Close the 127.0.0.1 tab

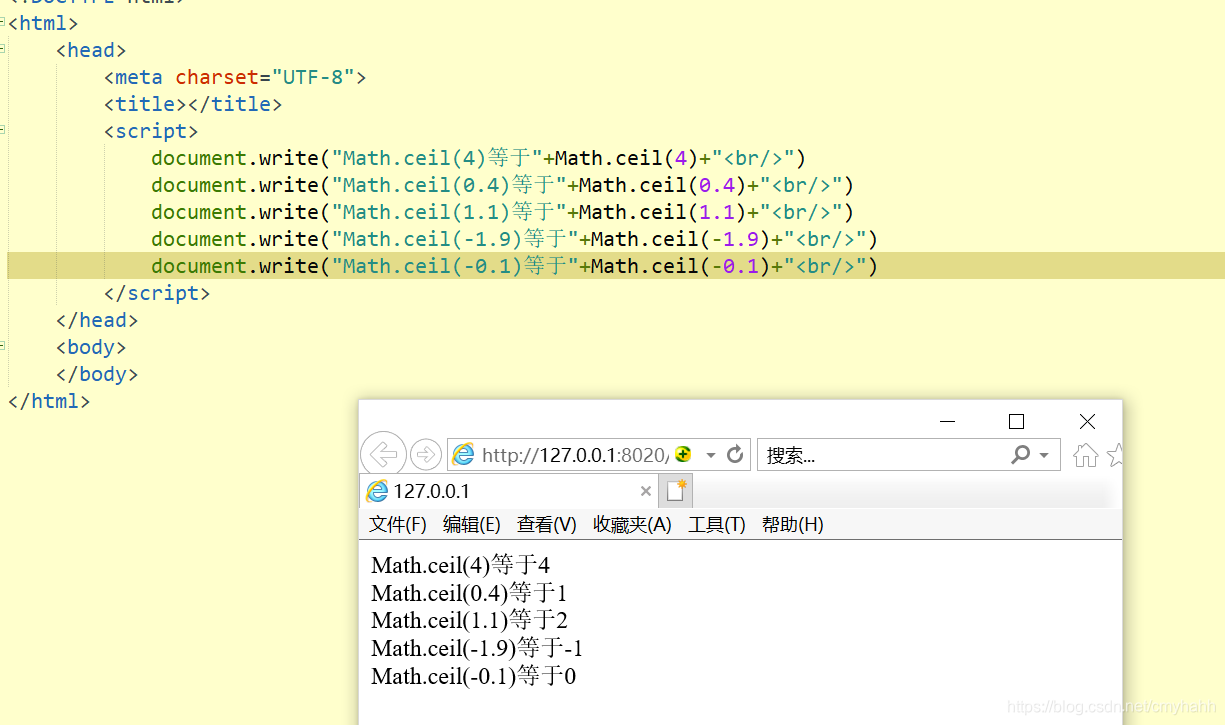(x=646, y=491)
